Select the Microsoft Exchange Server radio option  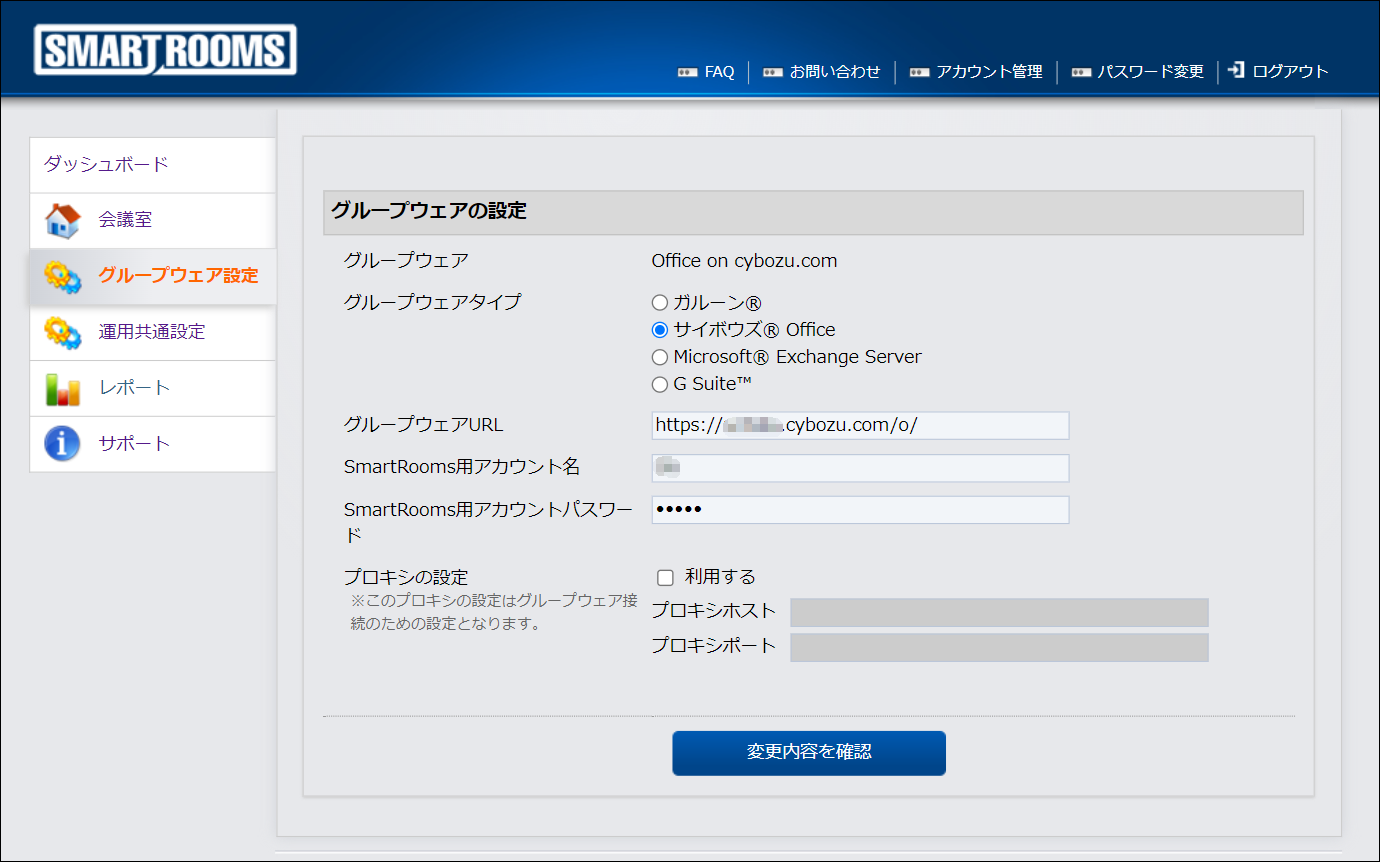(659, 357)
